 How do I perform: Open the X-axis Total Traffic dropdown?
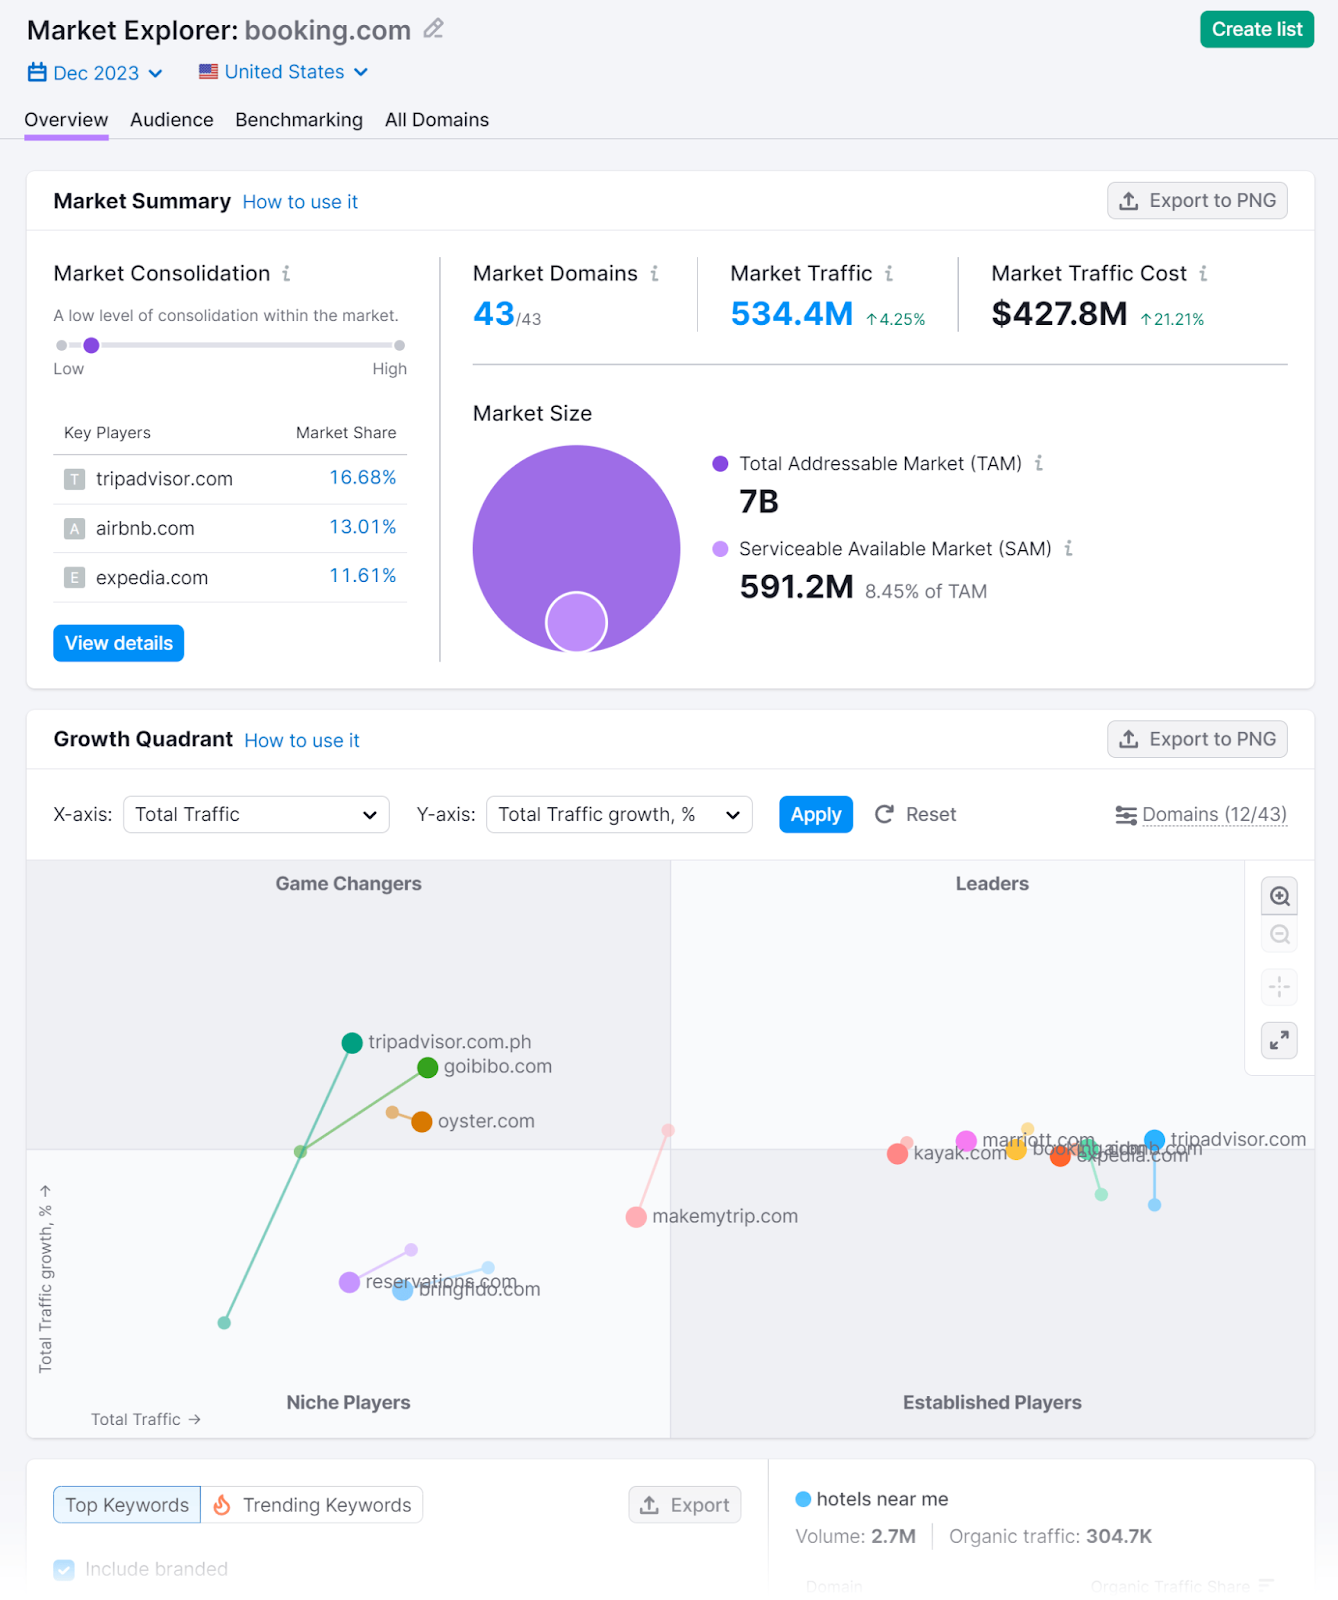(256, 814)
